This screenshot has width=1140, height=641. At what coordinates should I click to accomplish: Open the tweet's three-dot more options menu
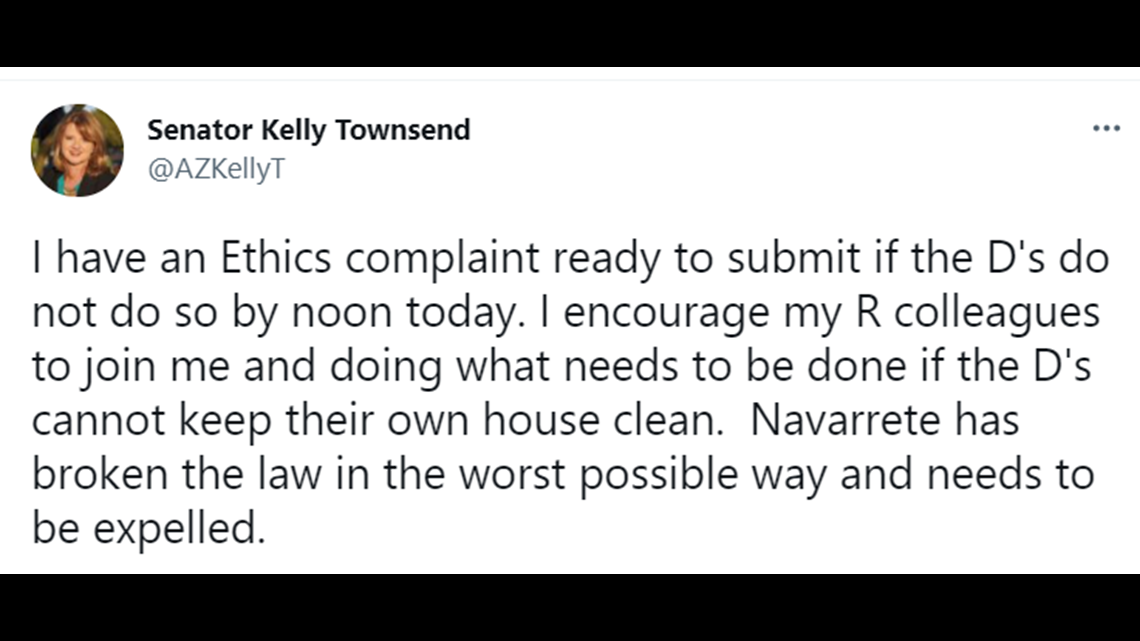pos(1106,129)
